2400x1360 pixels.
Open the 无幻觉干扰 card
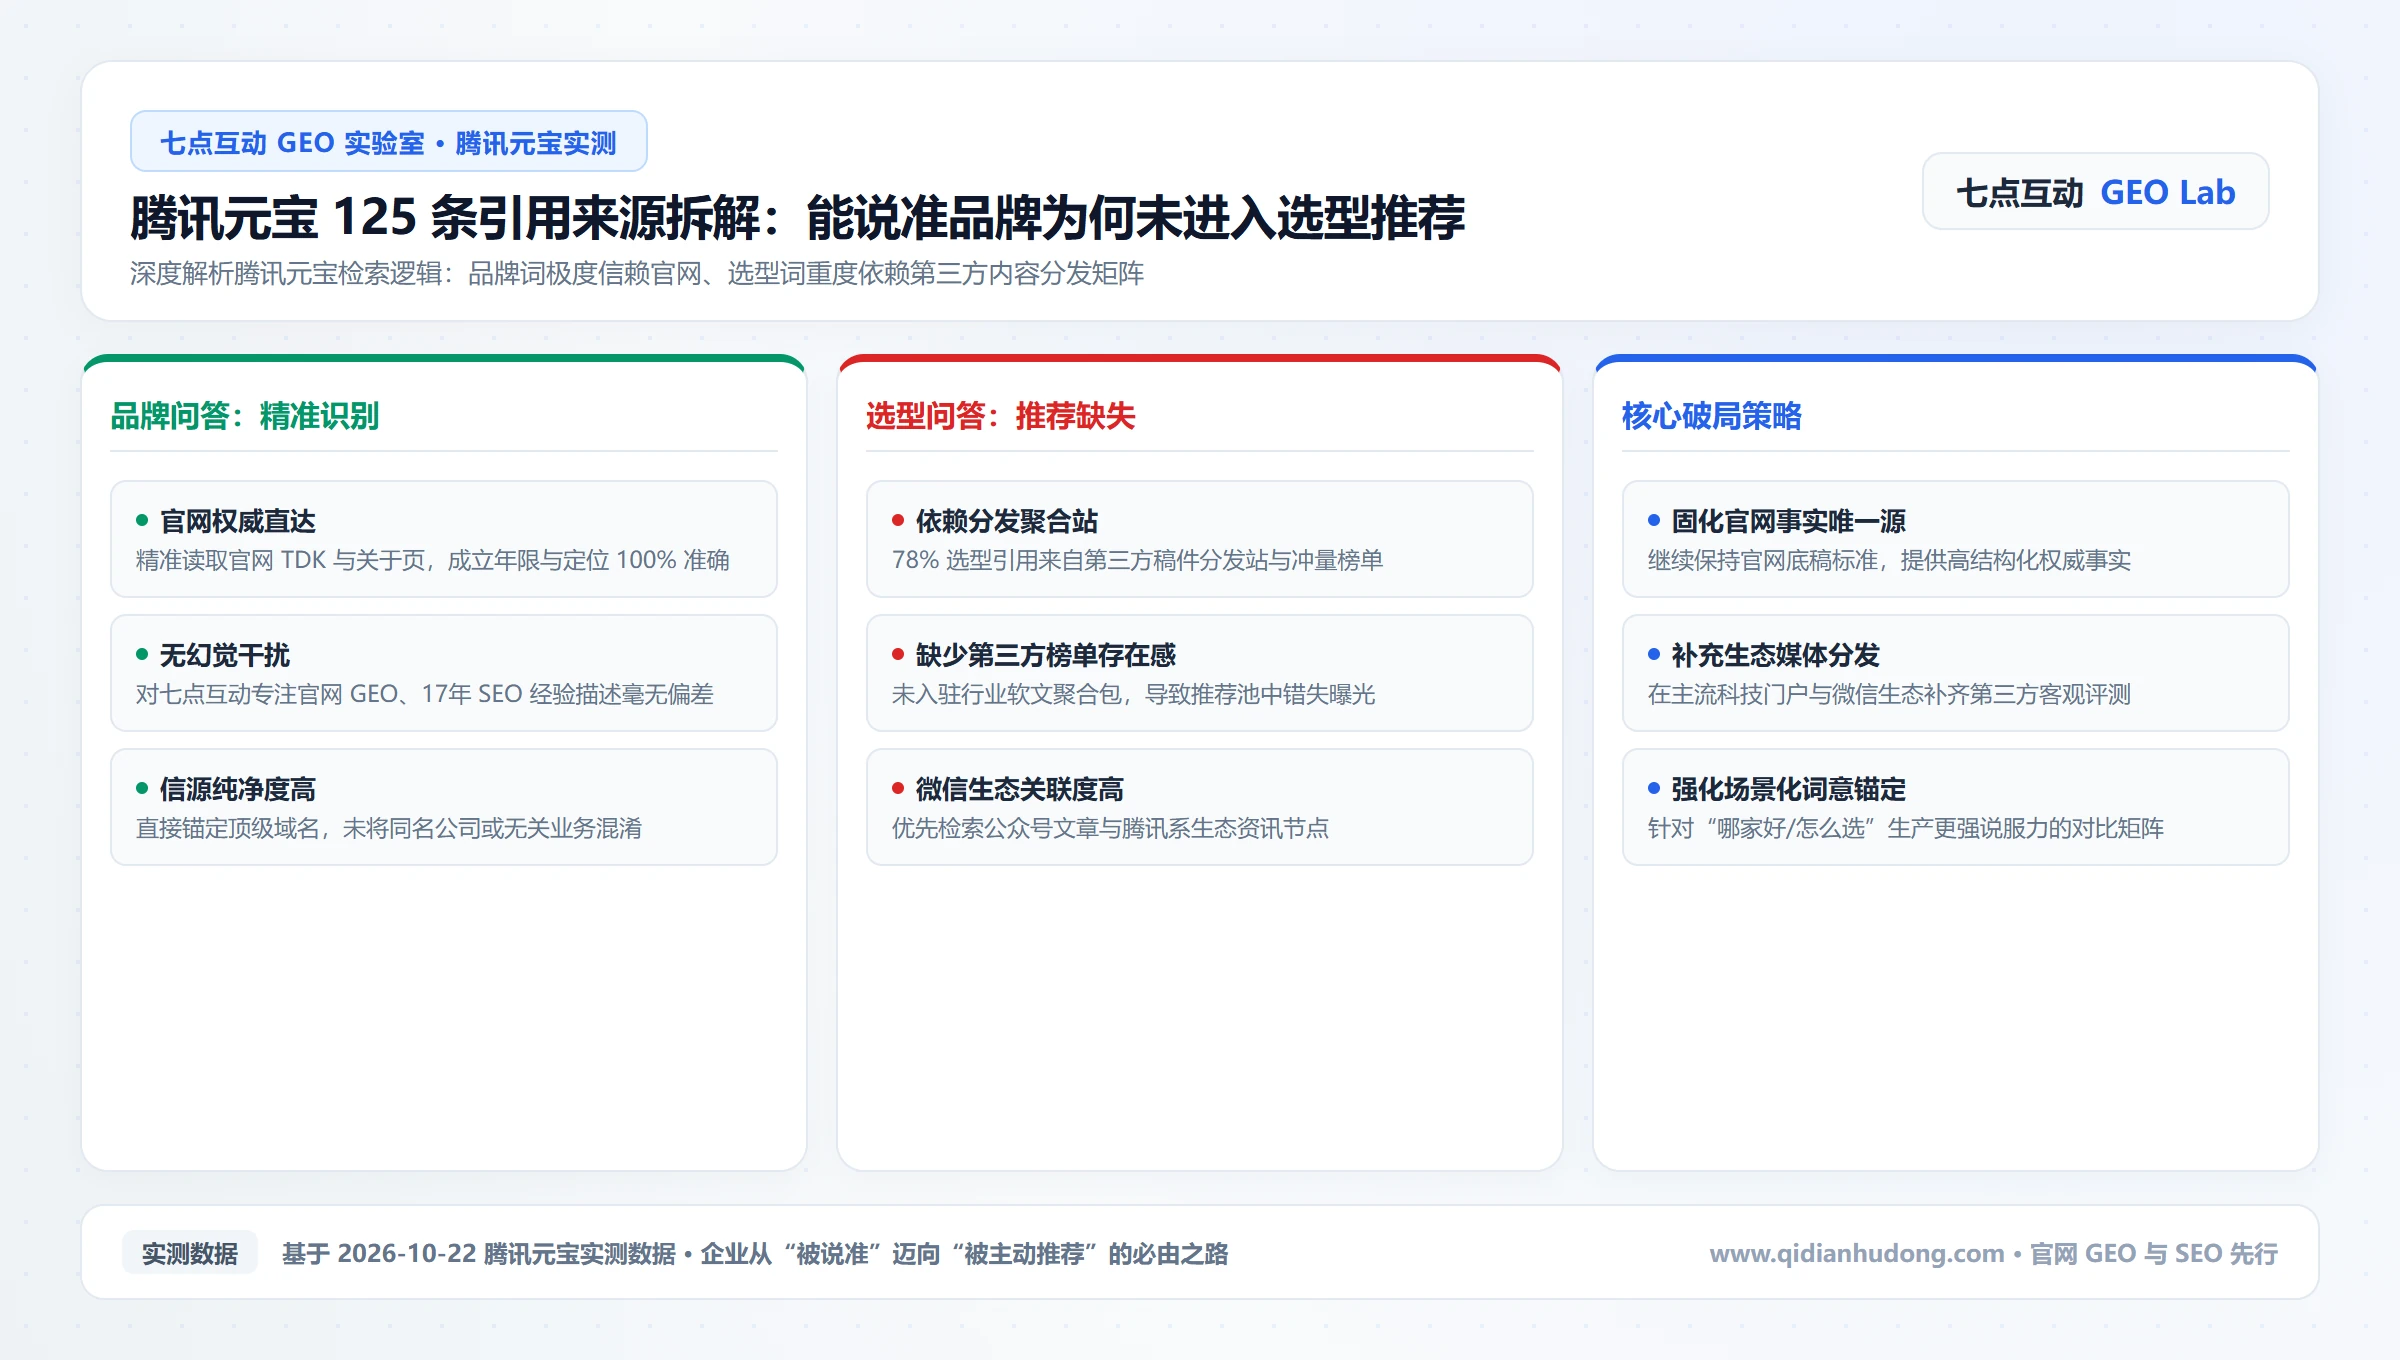click(x=444, y=673)
